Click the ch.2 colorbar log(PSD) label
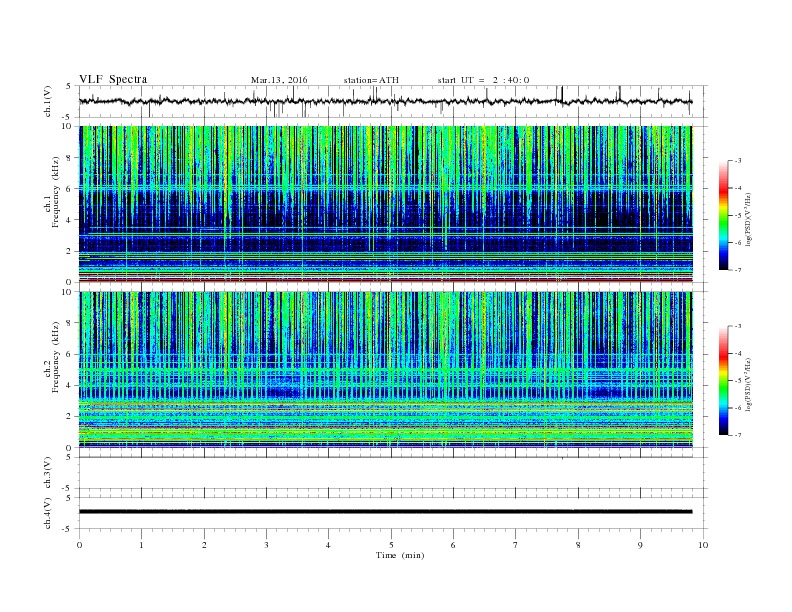This screenshot has height=612, width=792. pos(748,384)
